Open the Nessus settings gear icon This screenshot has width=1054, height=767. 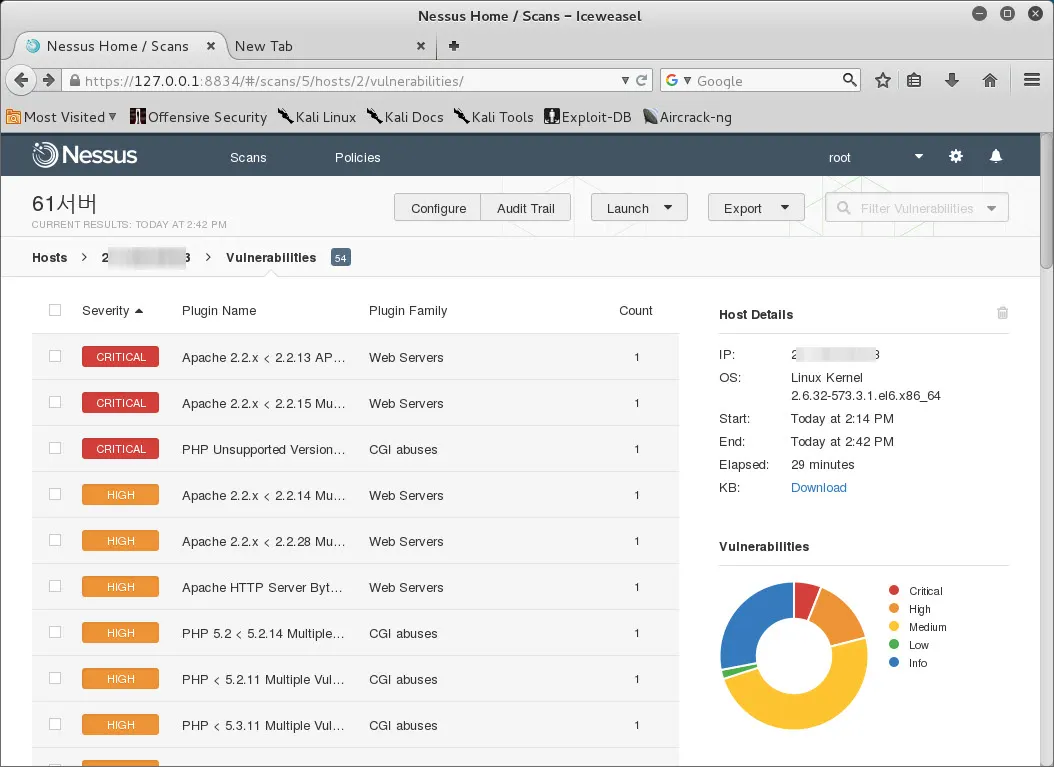[x=956, y=157]
